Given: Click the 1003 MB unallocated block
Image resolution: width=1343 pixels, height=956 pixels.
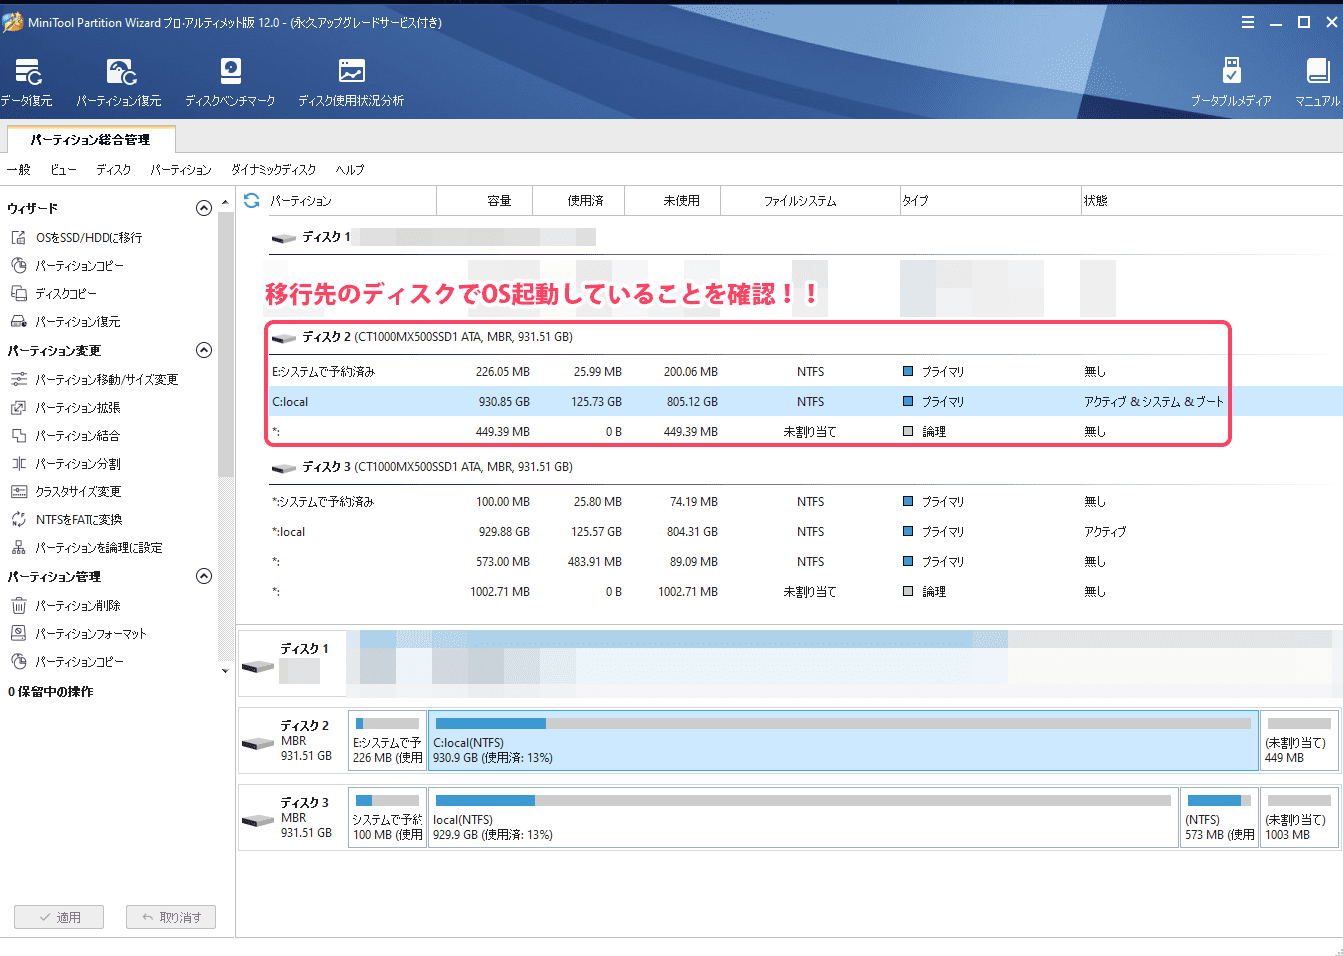Looking at the screenshot, I should (x=1299, y=817).
